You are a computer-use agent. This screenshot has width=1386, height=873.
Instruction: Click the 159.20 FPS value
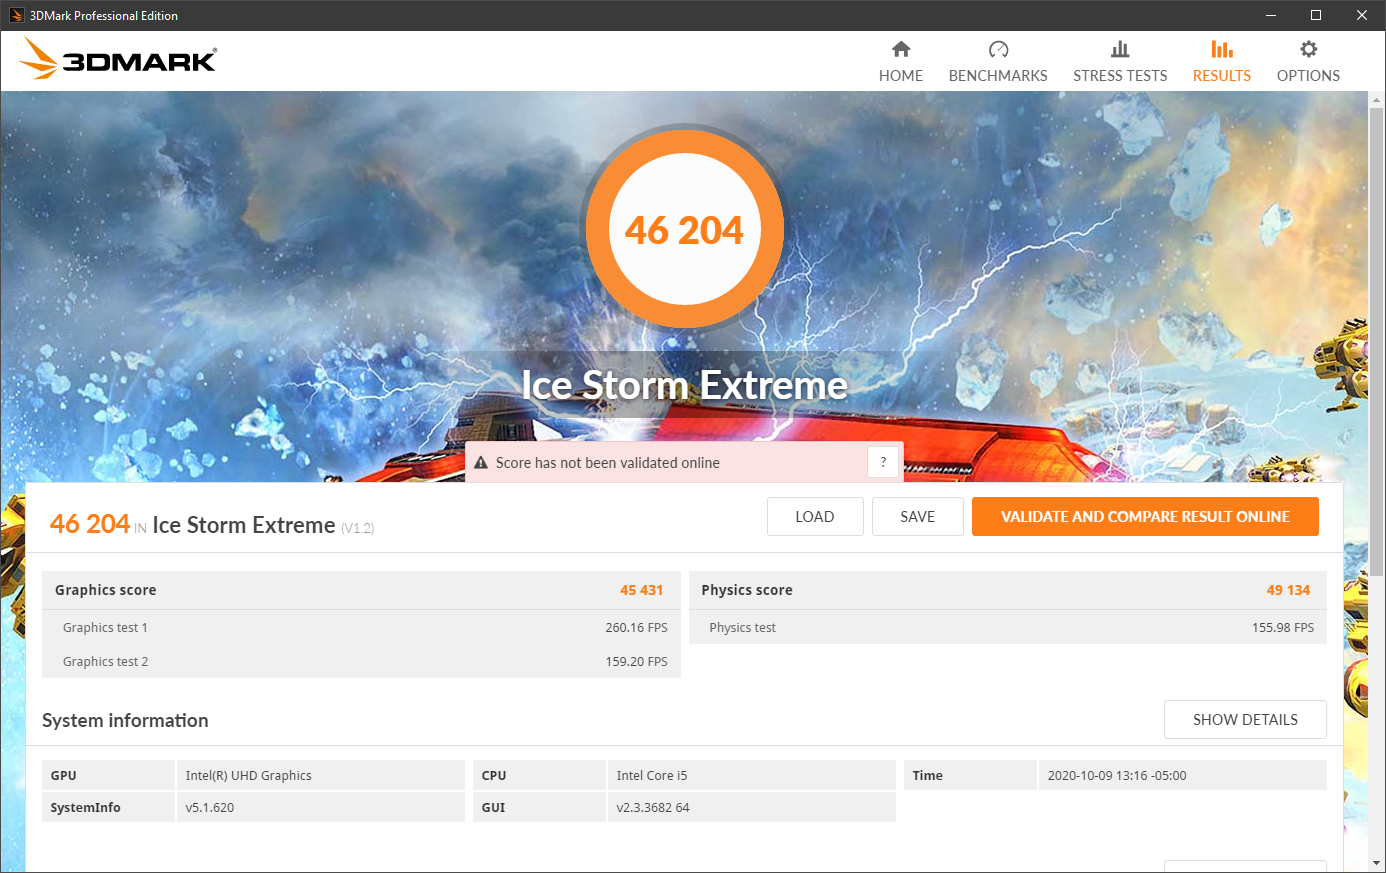tap(636, 662)
